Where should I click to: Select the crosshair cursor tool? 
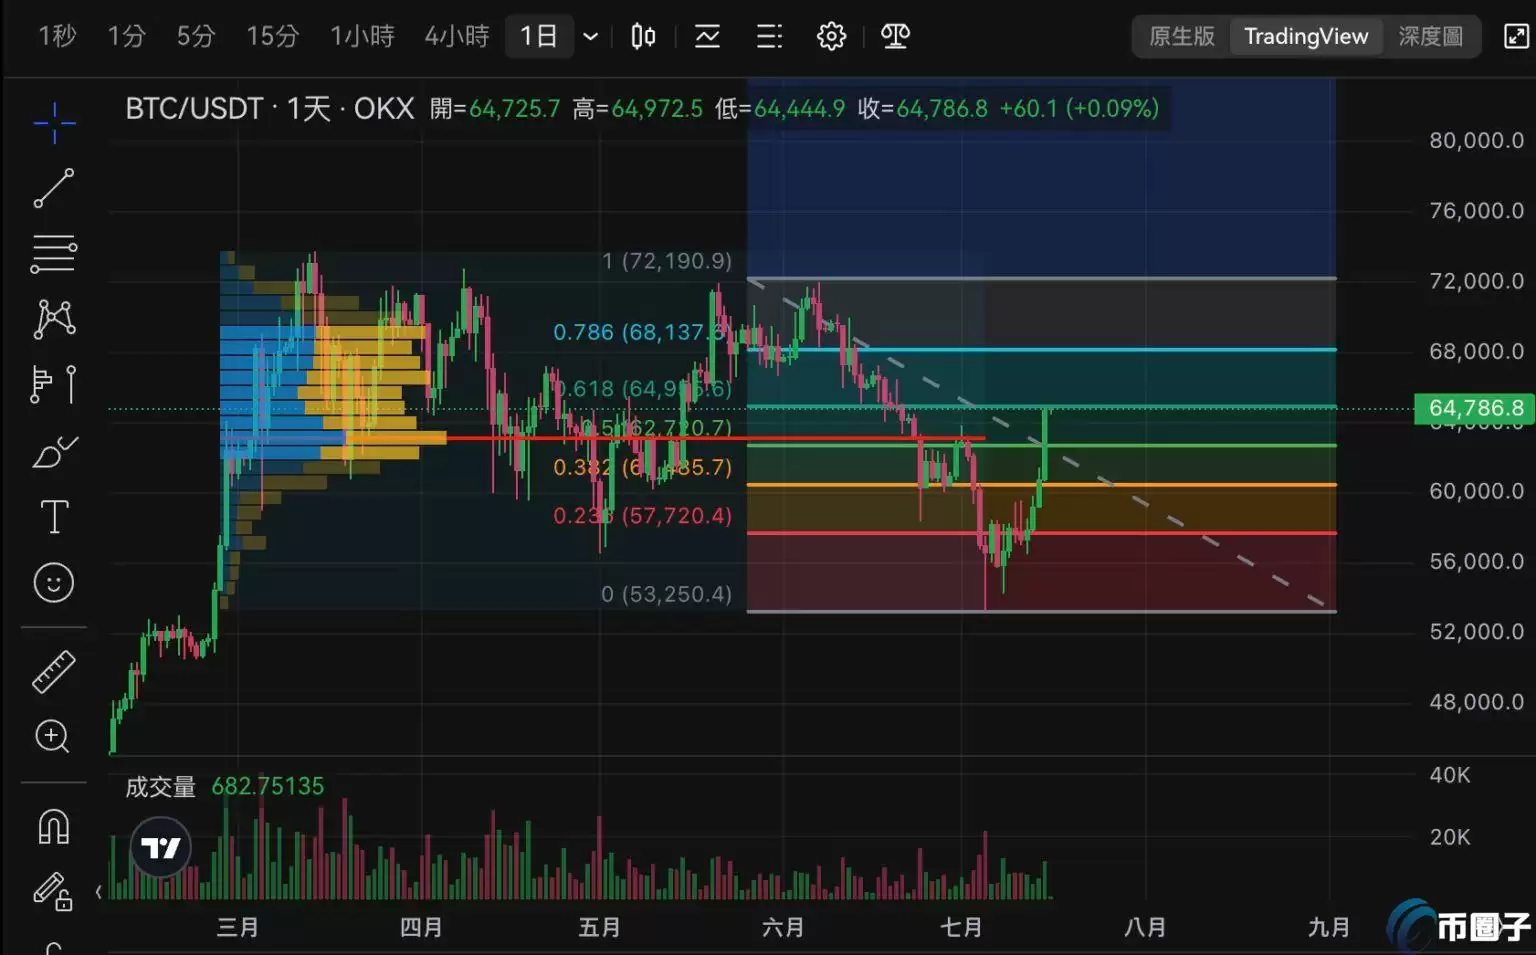53,122
